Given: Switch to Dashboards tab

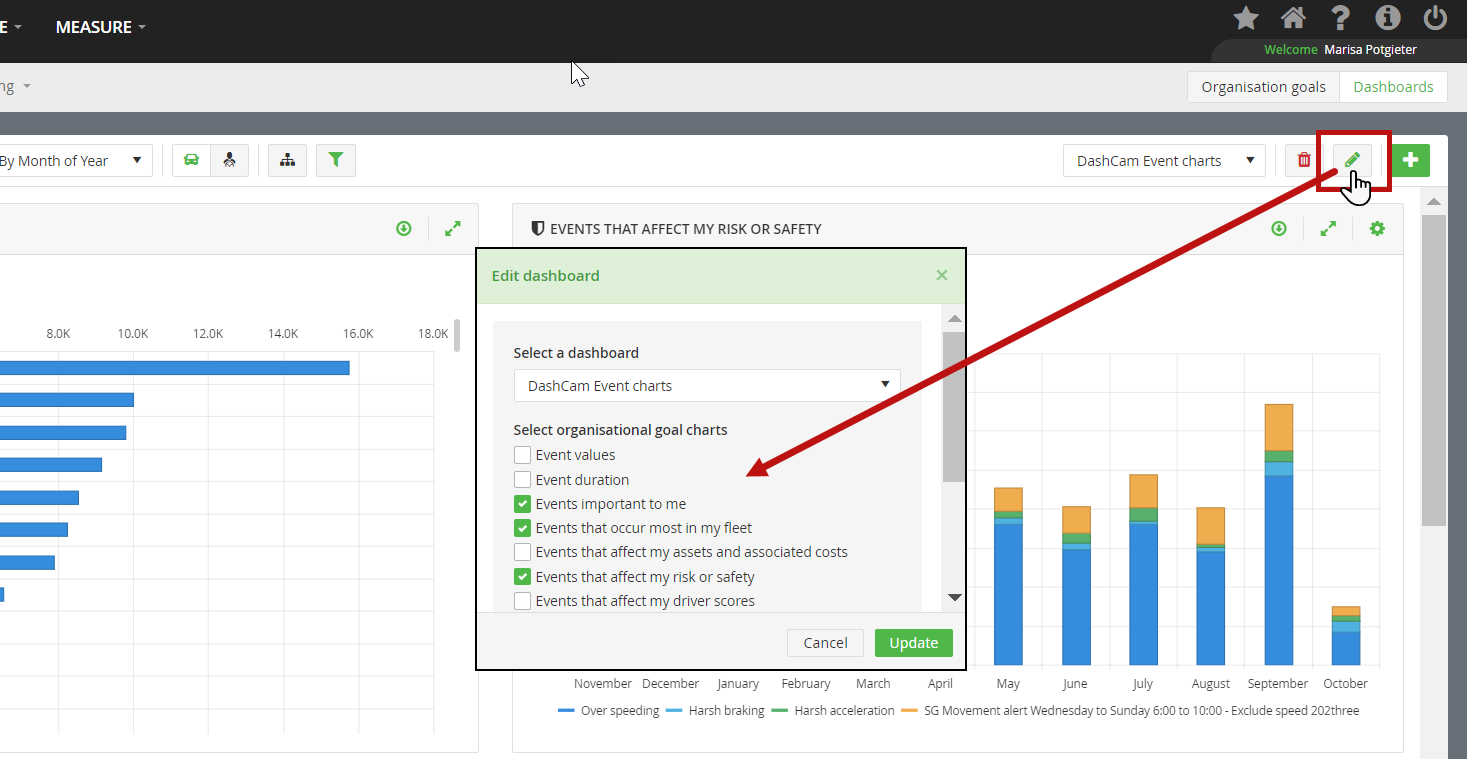Looking at the screenshot, I should point(1393,87).
